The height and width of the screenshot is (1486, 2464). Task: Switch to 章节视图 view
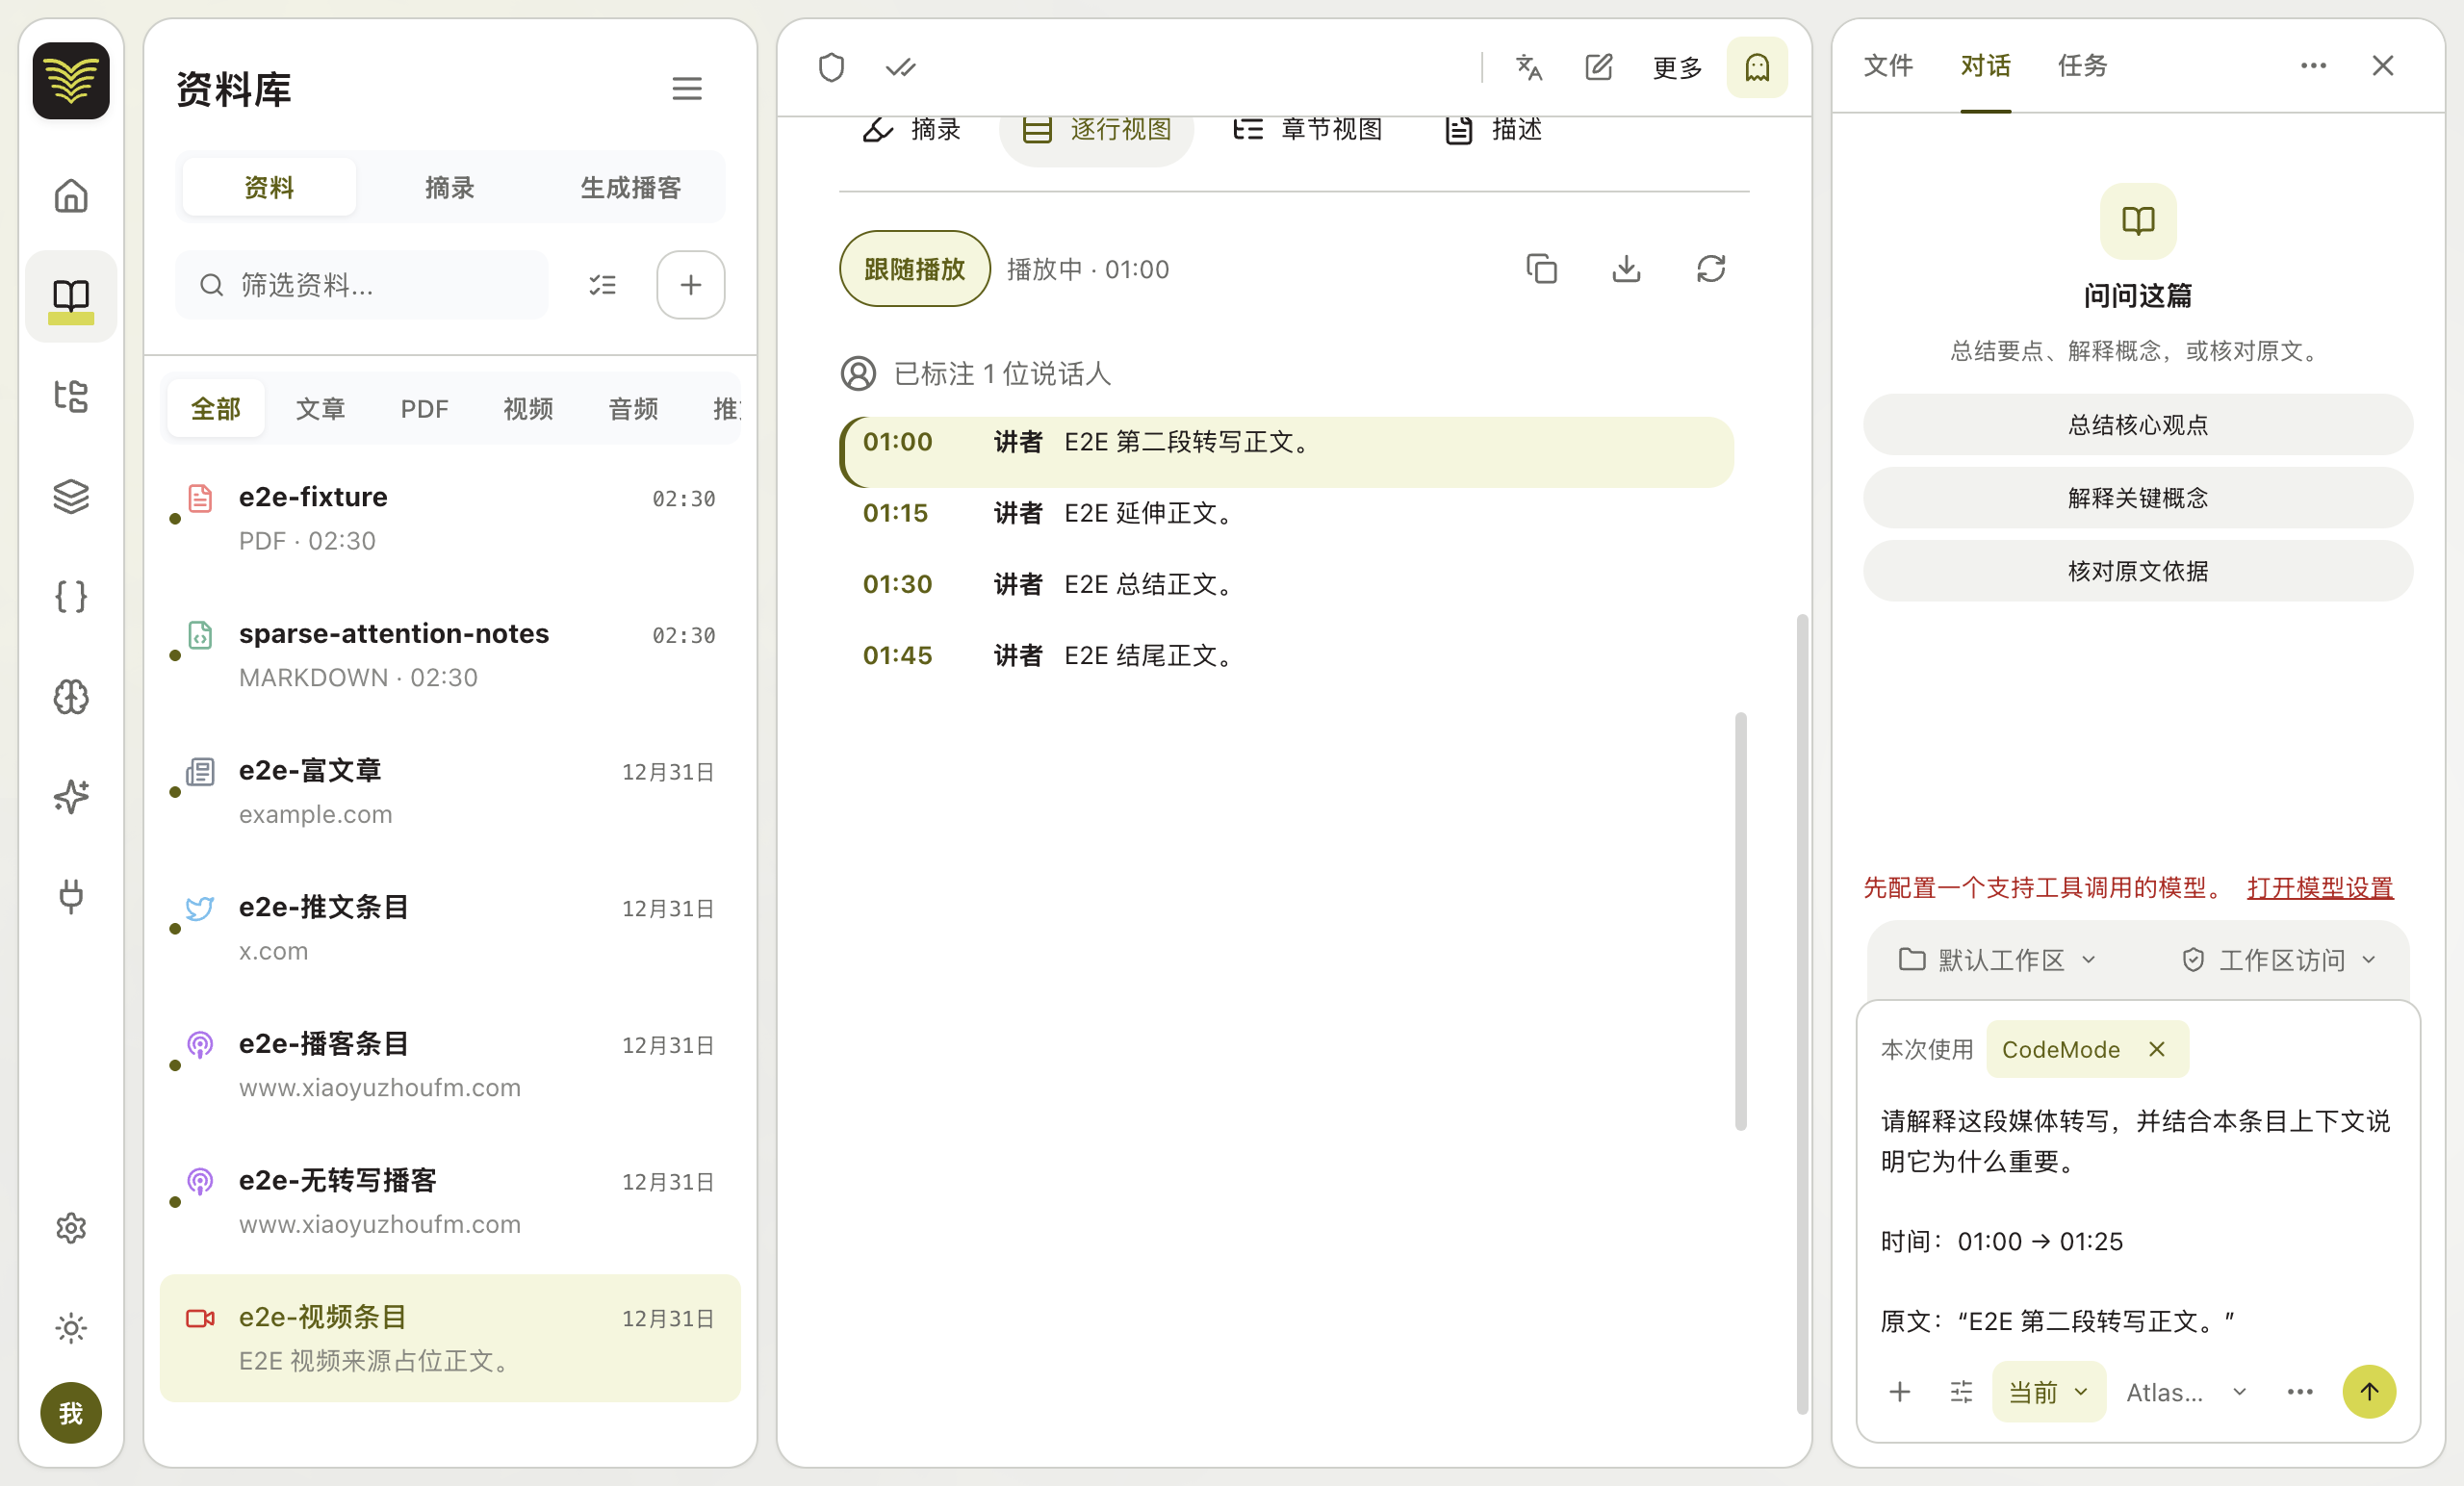(x=1308, y=129)
